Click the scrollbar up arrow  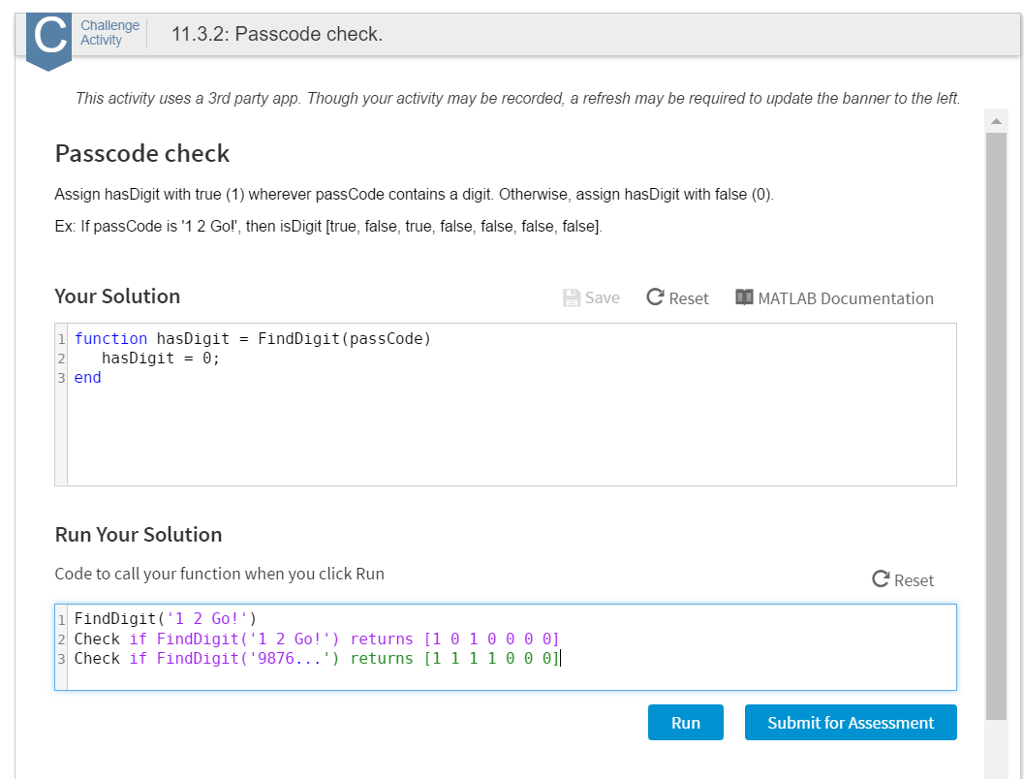pyautogui.click(x=996, y=119)
